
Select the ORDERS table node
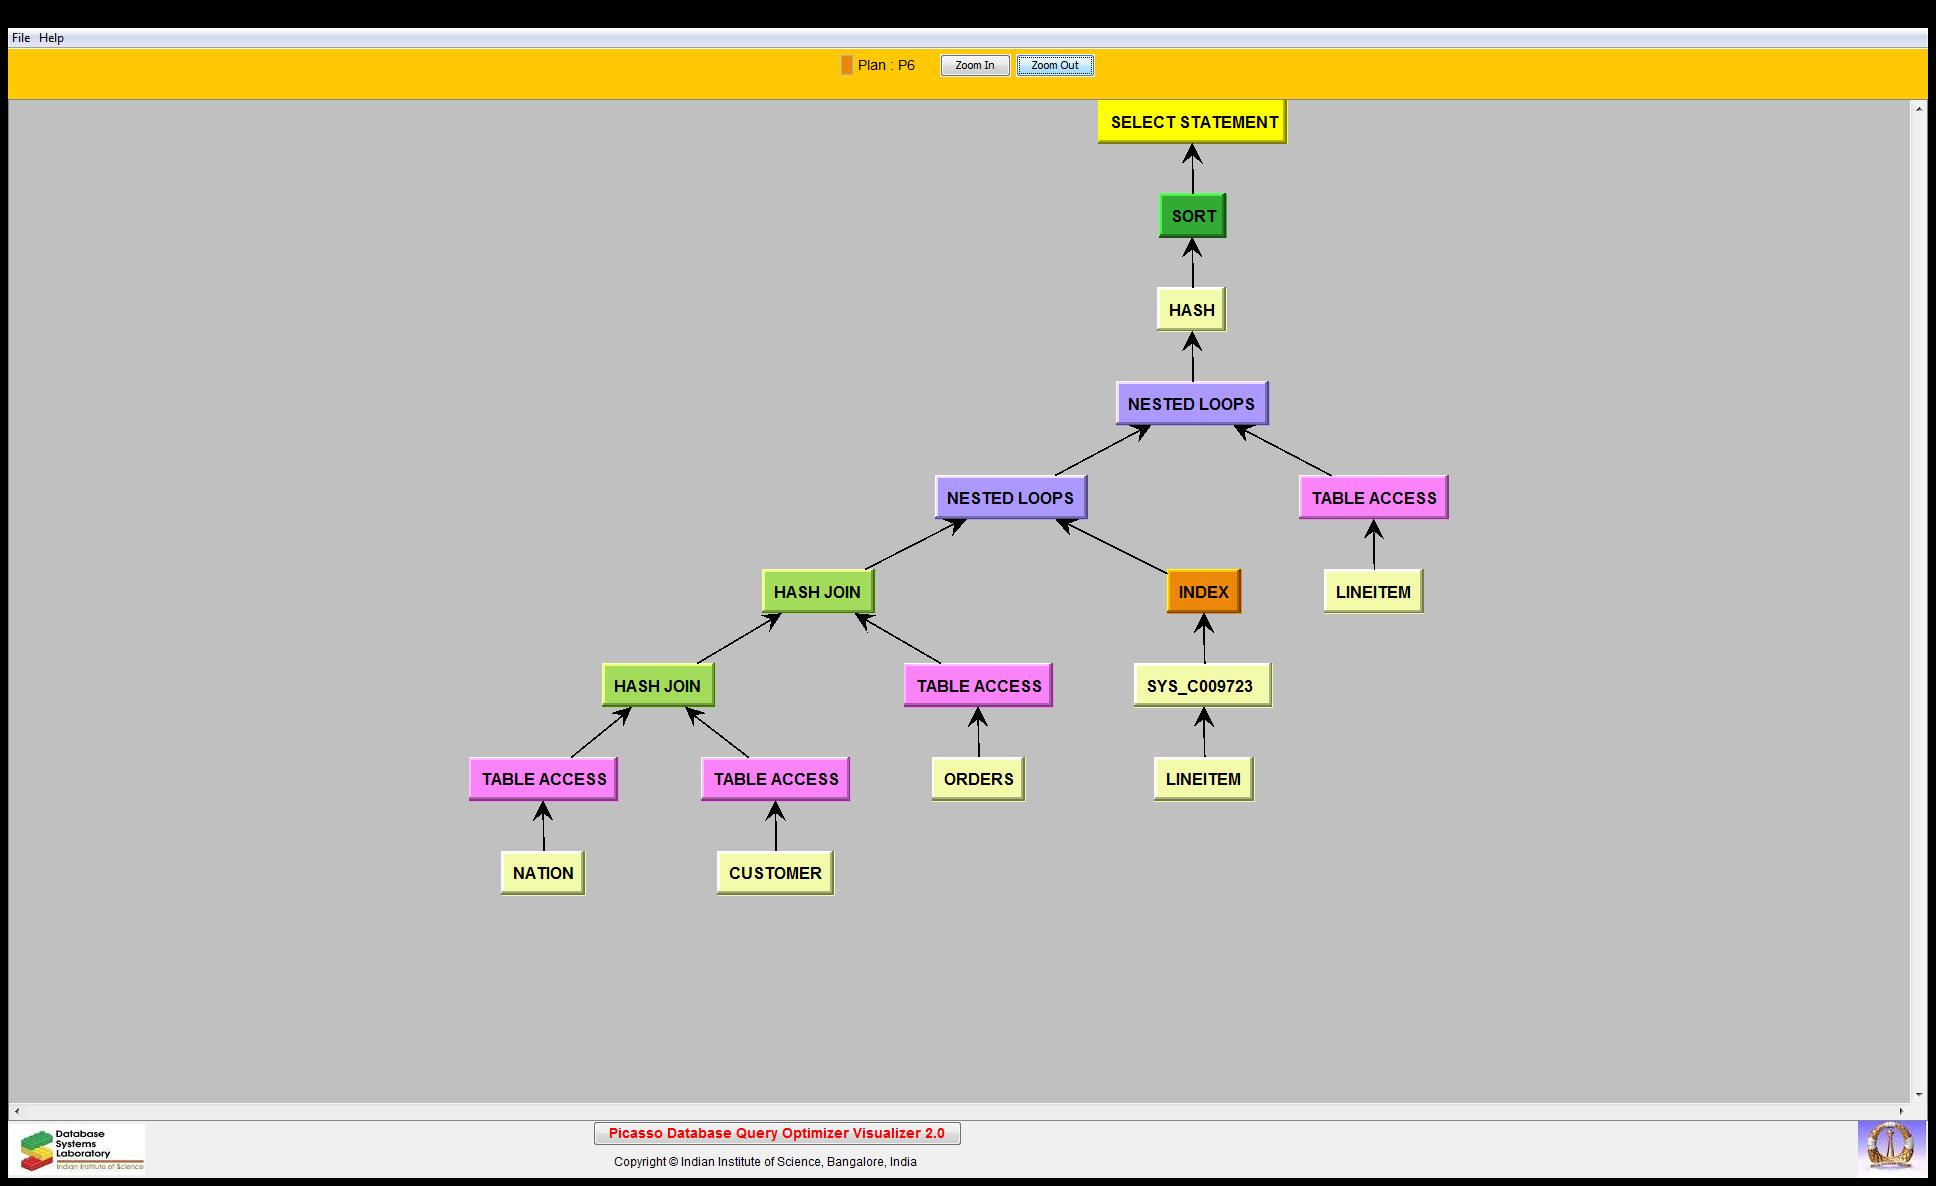pyautogui.click(x=978, y=779)
